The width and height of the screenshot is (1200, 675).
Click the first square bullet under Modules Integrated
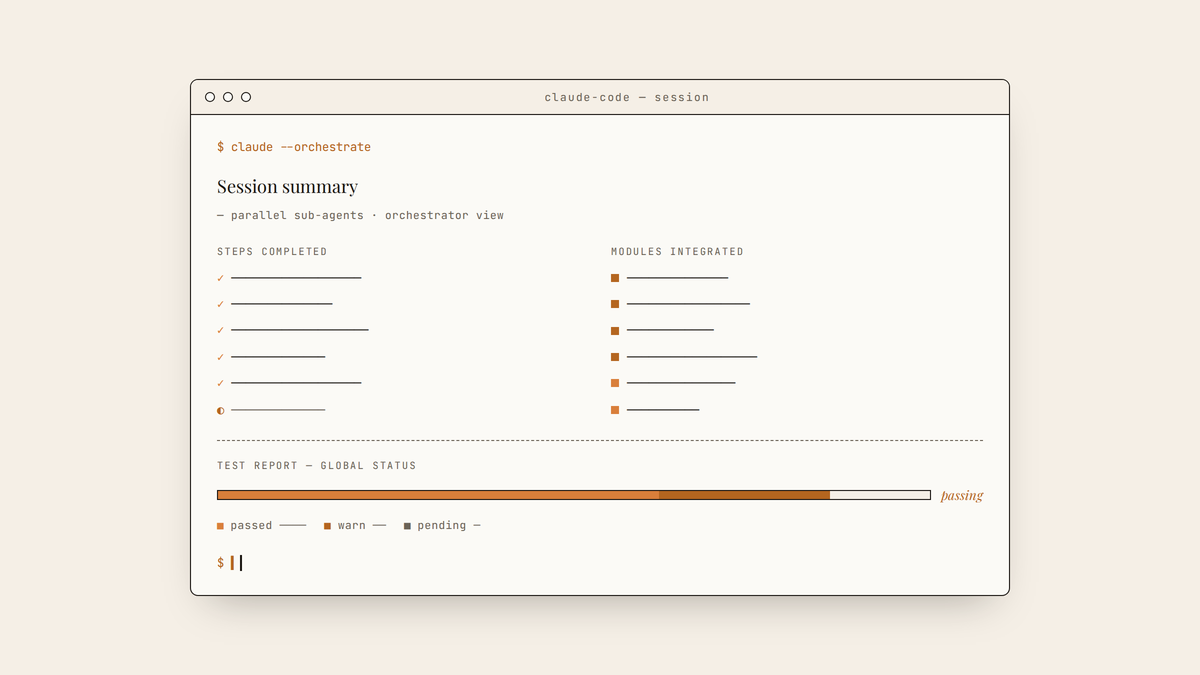pos(615,278)
